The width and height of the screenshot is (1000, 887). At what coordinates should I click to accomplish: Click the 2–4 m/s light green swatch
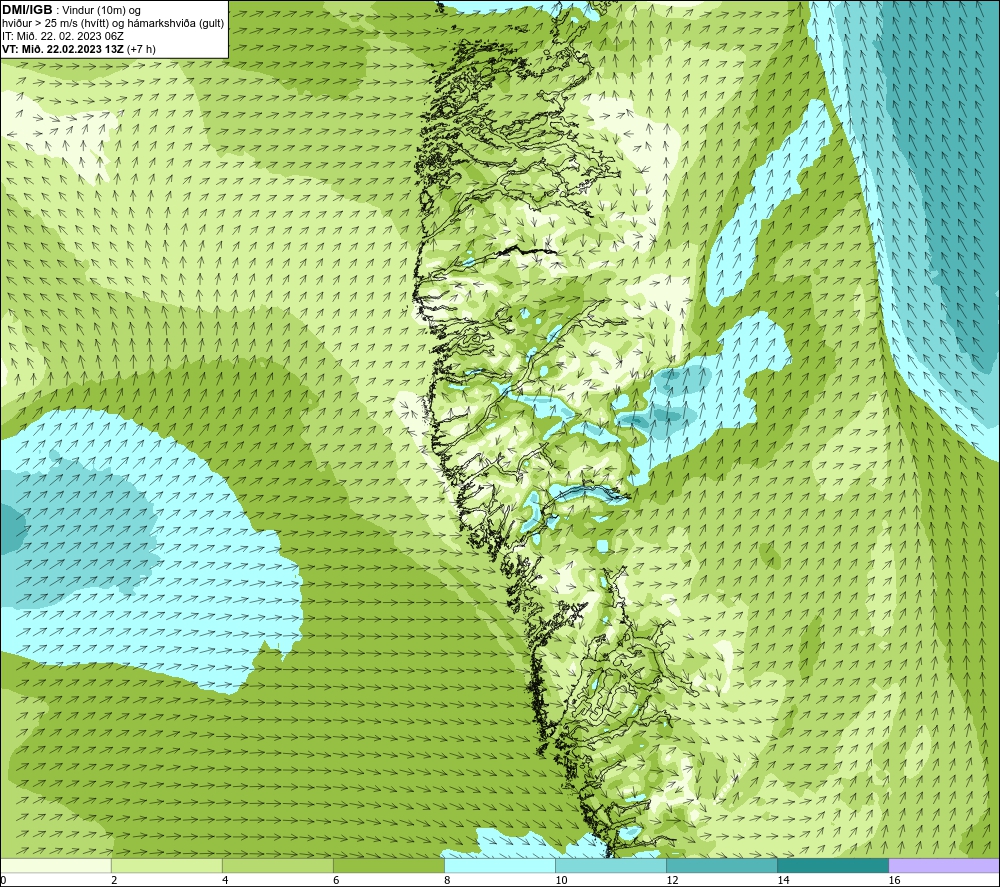tap(167, 866)
